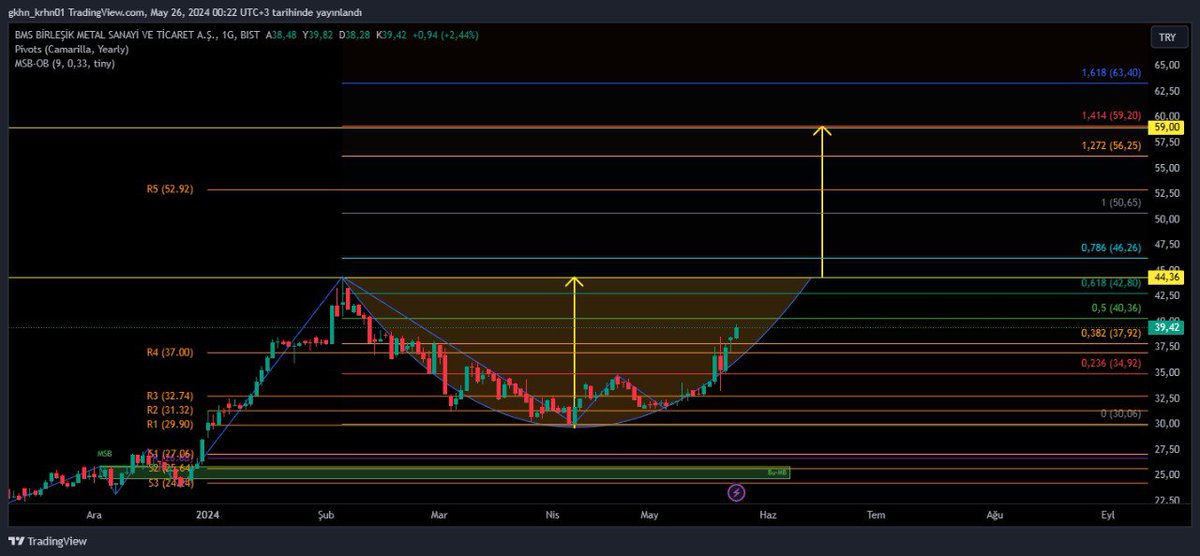Click the 35,00 price axis value
Viewport: 1200px width, 556px height.
point(1167,373)
